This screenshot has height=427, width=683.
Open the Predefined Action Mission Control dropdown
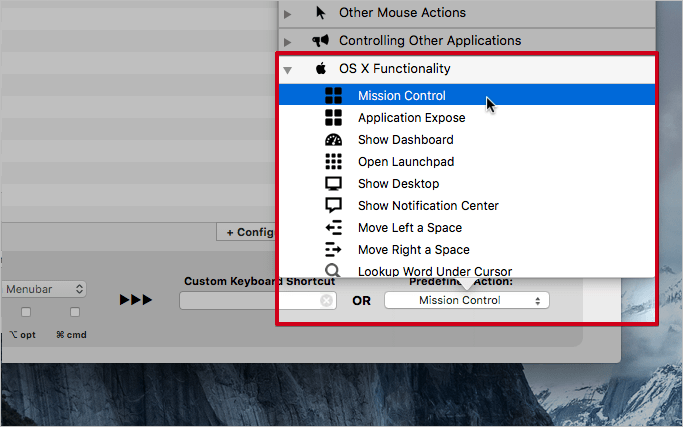tap(467, 300)
